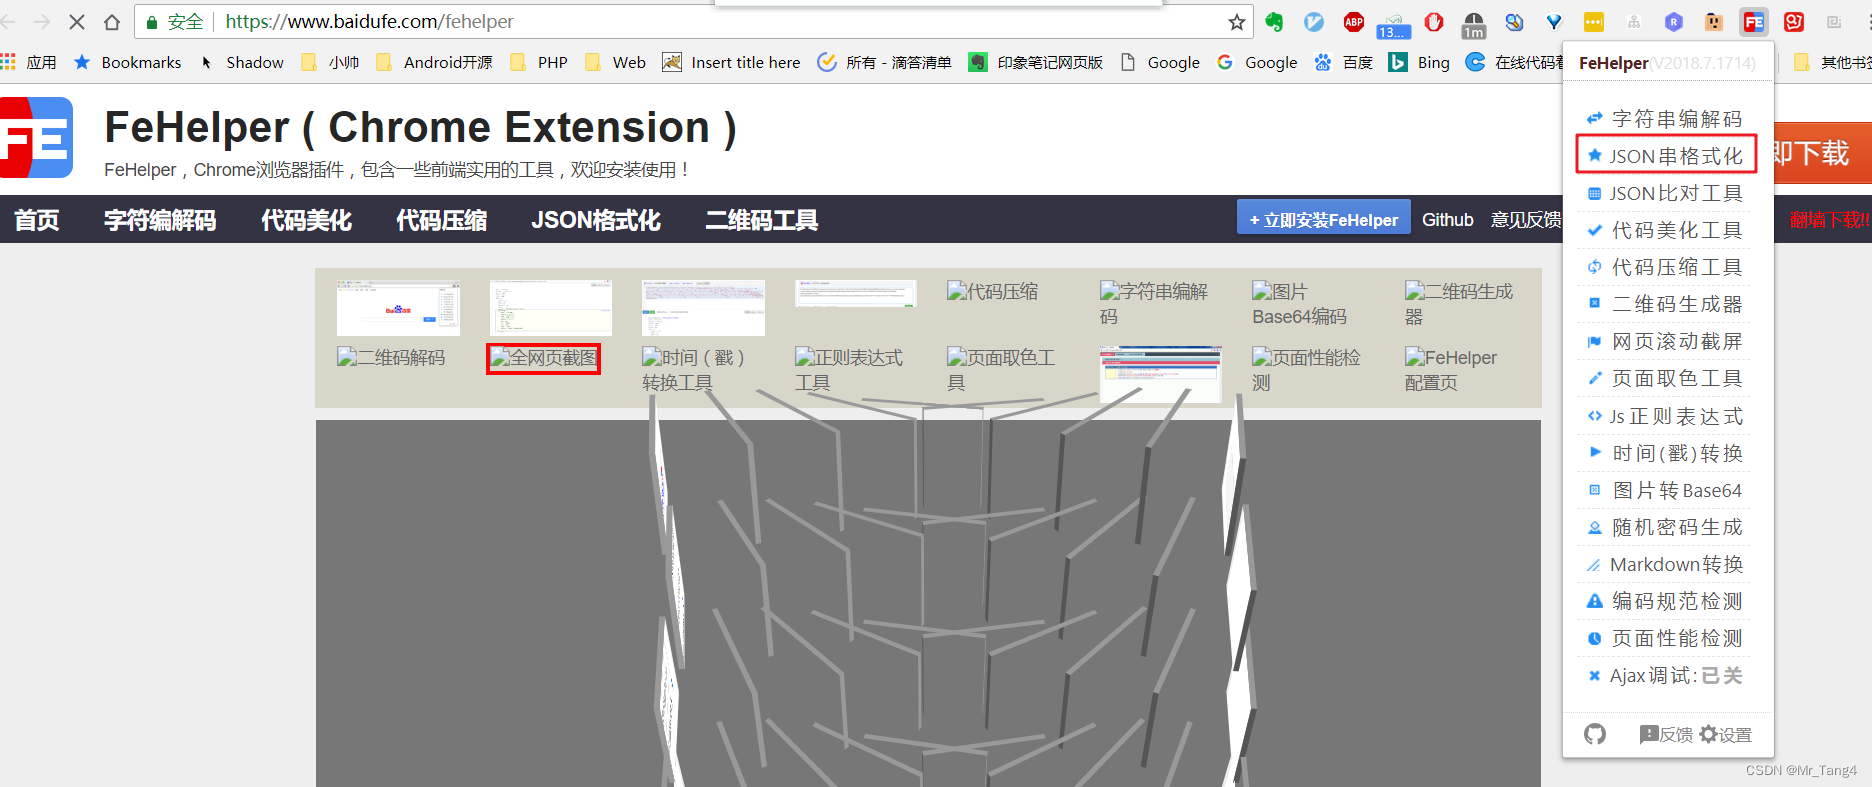Open the 页面性能检测 thumbnail
Viewport: 1872px width, 787px height.
[x=1306, y=370]
